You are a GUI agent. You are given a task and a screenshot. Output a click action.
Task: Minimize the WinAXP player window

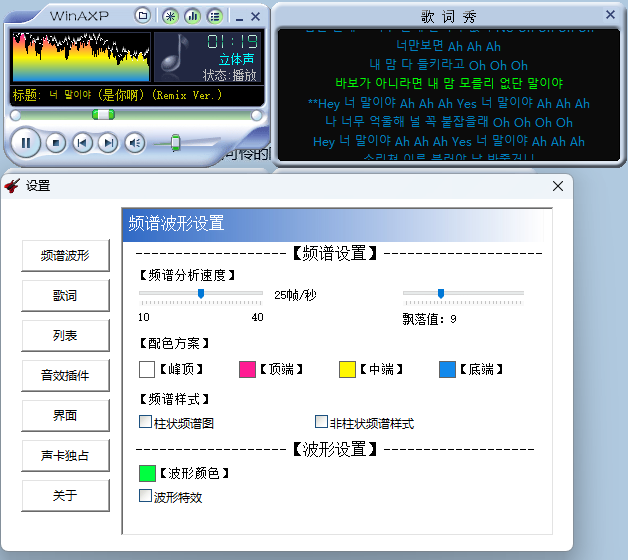pos(240,18)
